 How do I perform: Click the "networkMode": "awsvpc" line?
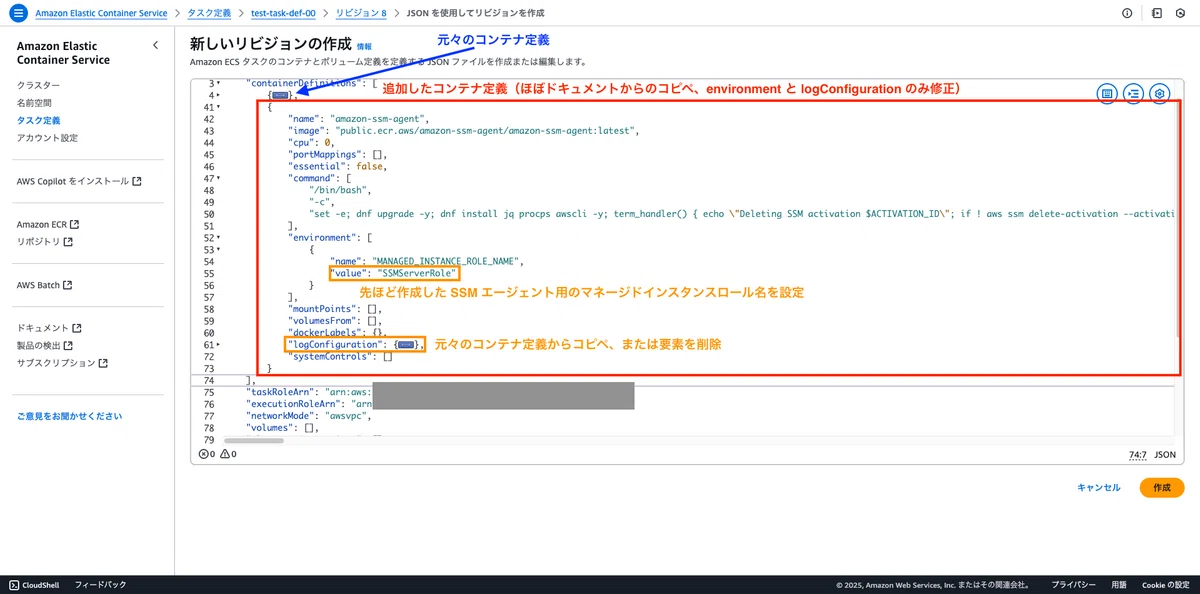point(307,416)
